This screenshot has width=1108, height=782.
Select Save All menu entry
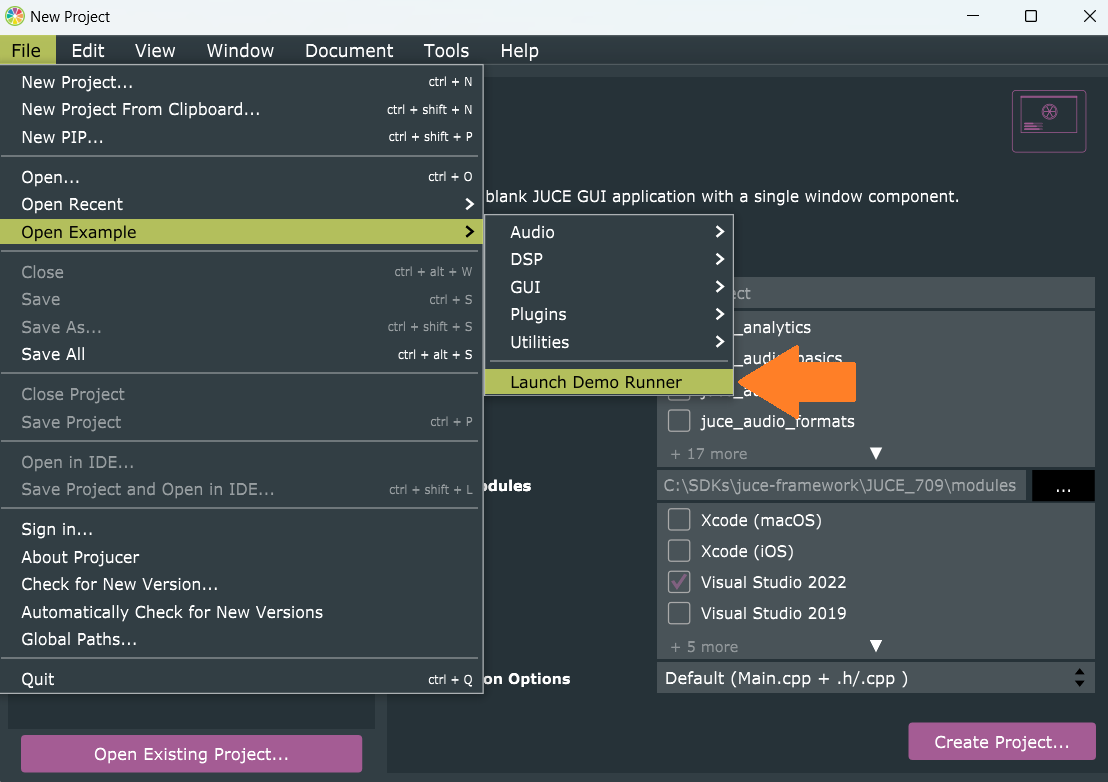[241, 354]
